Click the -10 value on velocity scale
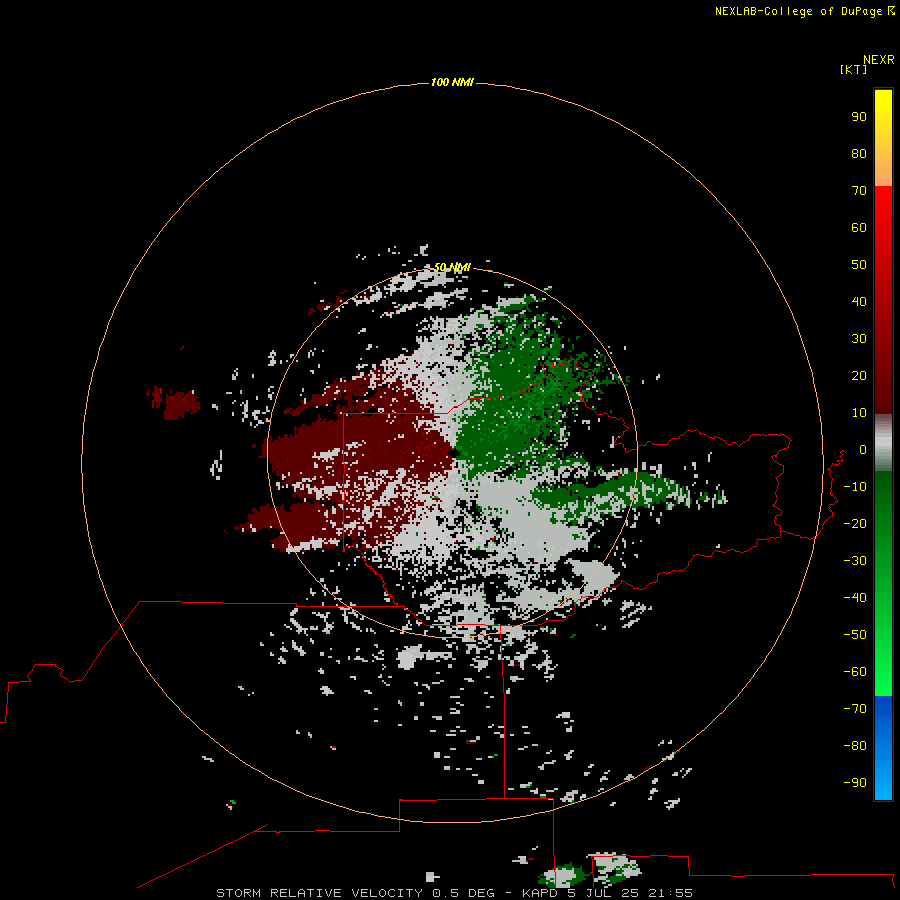 click(855, 487)
